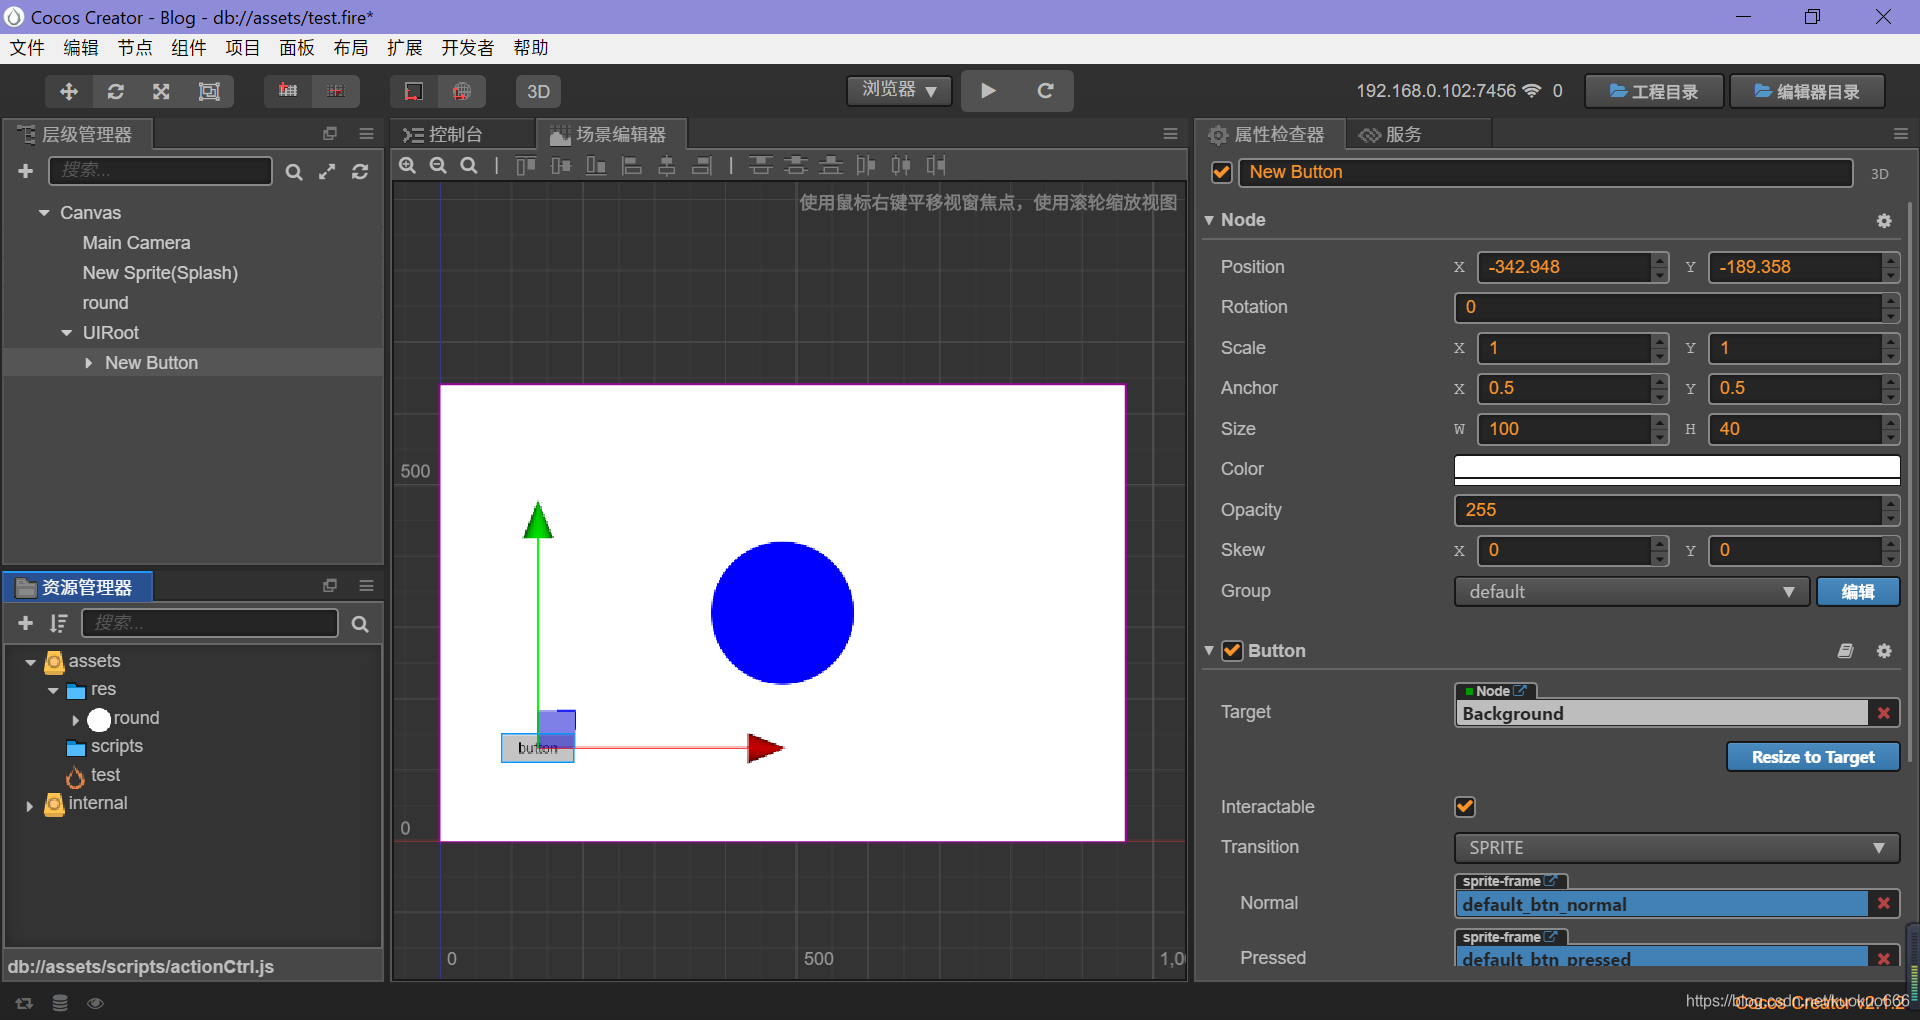The image size is (1920, 1020).
Task: Click the node name field
Action: click(x=1545, y=172)
